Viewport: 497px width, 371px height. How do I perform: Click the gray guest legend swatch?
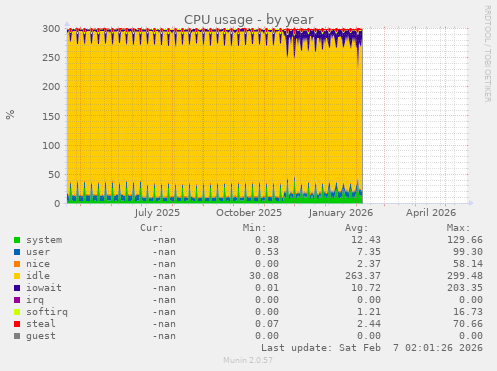pos(17,336)
